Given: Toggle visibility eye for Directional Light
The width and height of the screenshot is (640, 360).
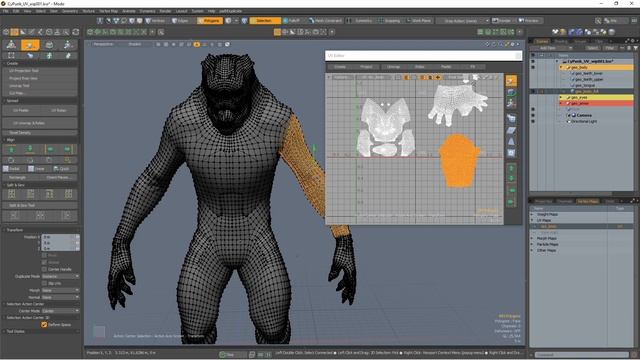Looking at the screenshot, I should (533, 121).
